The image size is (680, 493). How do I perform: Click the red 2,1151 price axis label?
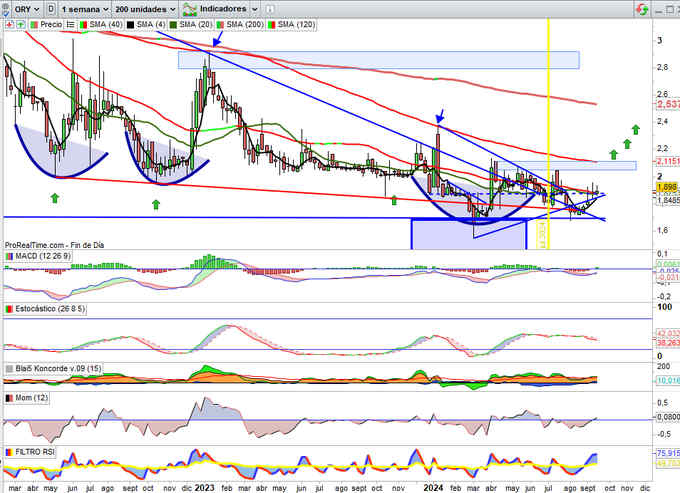[x=668, y=161]
